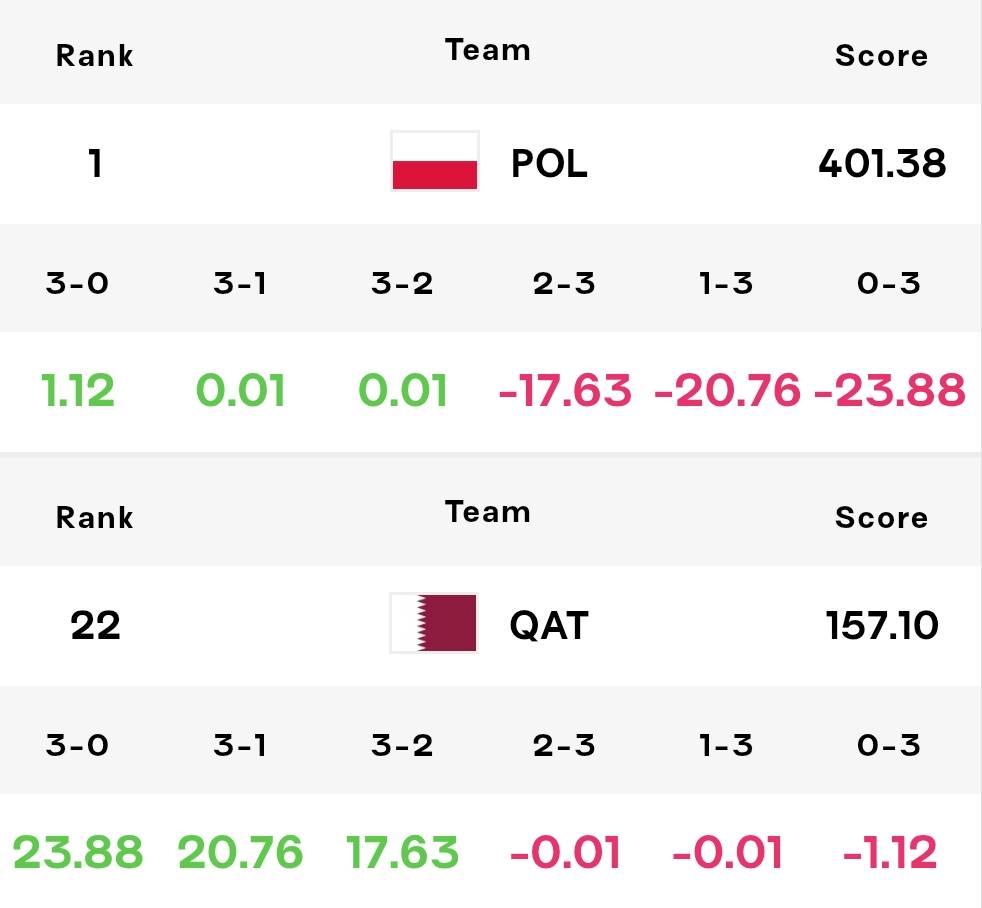Click Qatar's 0-3 value -1.12
Screen dimensions: 982x908
(890, 852)
